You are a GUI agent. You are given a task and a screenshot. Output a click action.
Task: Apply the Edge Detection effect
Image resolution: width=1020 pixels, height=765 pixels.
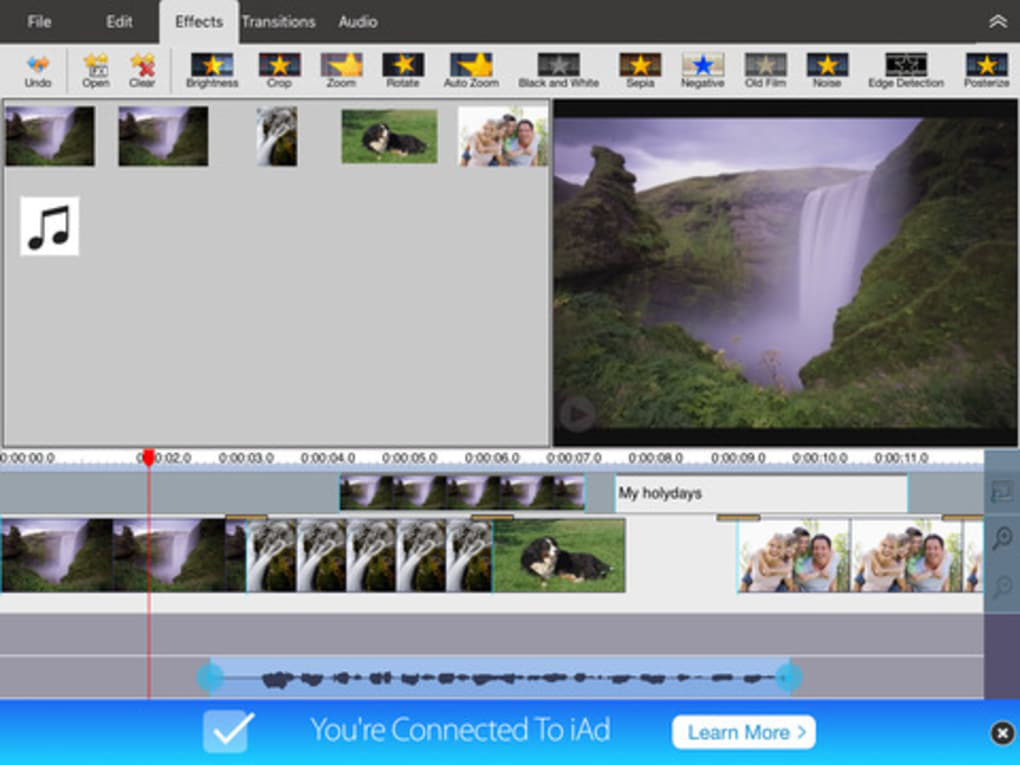[906, 70]
